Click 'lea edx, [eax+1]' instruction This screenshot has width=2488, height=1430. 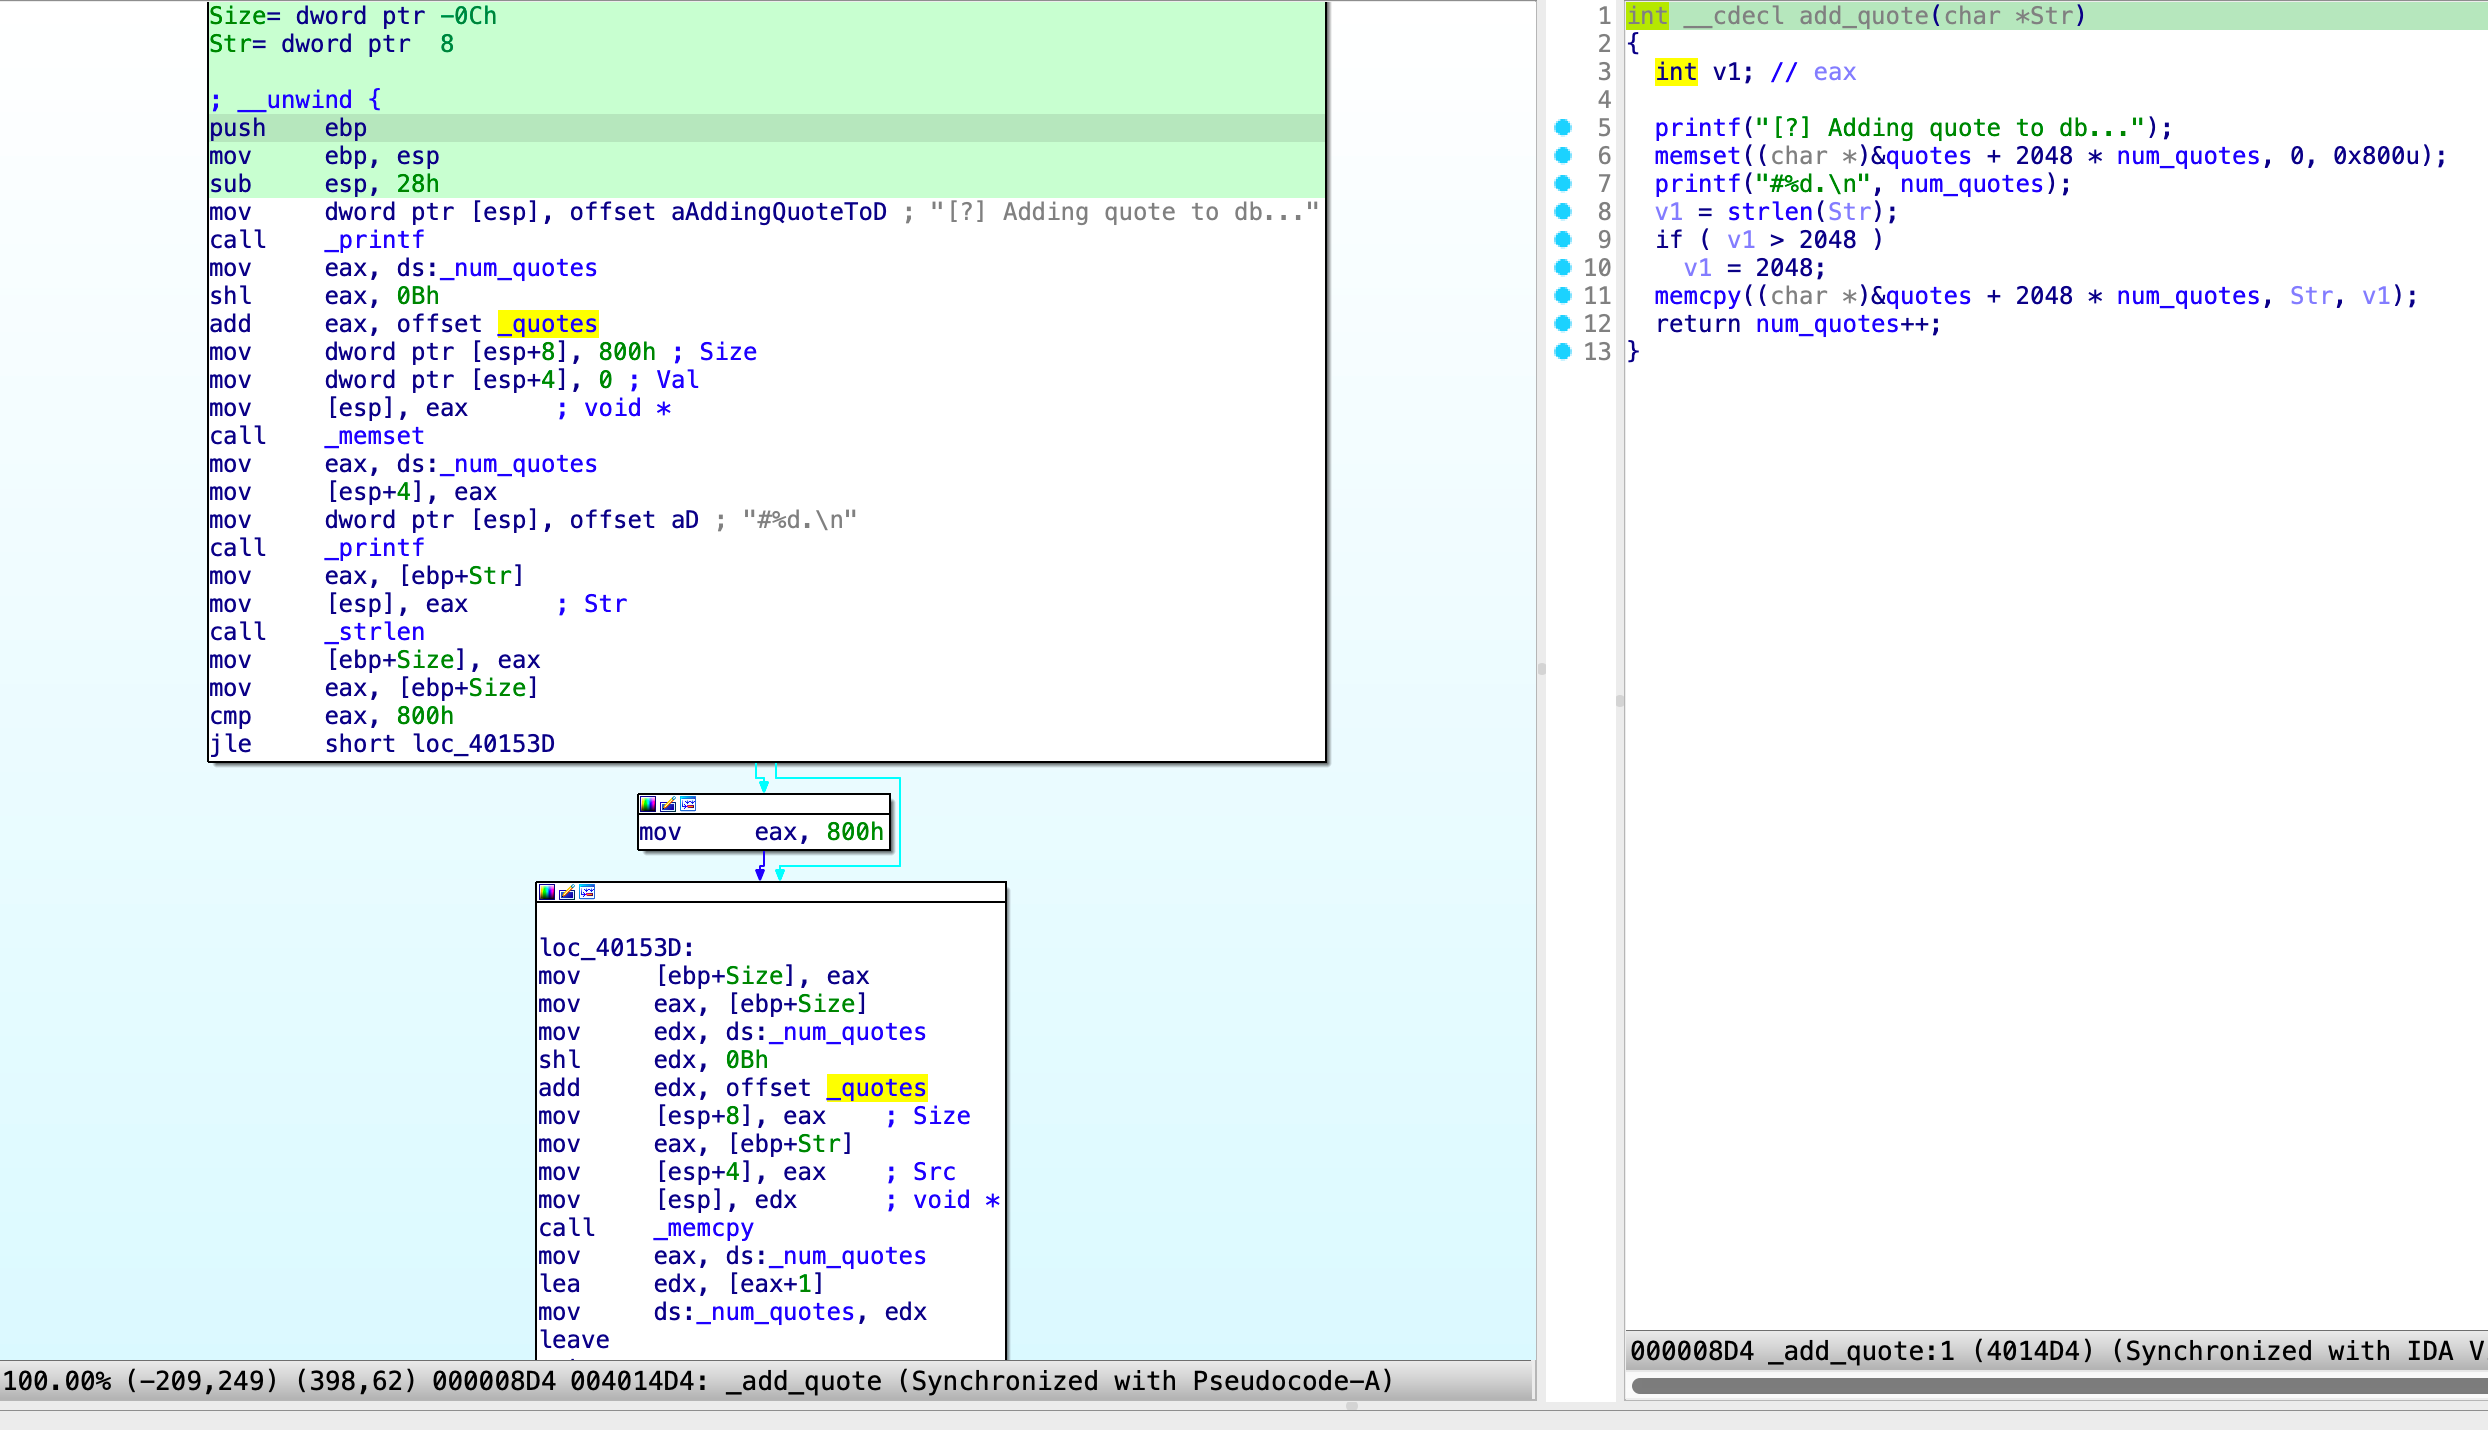[x=681, y=1284]
